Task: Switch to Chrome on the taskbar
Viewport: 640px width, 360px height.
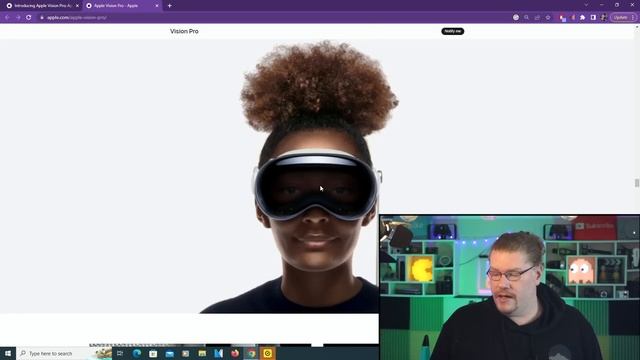Action: pos(251,353)
